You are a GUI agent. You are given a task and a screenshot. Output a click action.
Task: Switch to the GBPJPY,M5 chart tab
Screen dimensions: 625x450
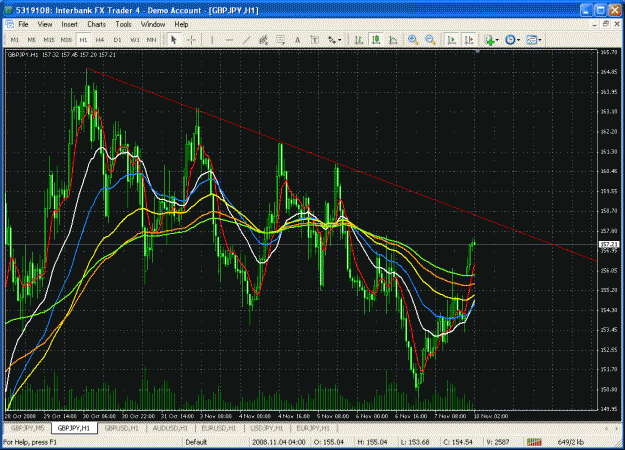[x=28, y=428]
